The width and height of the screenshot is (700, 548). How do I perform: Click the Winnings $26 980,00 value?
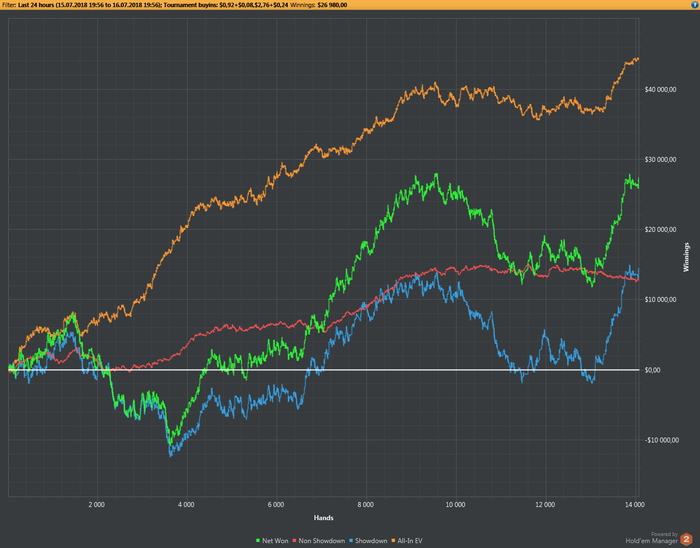click(332, 5)
